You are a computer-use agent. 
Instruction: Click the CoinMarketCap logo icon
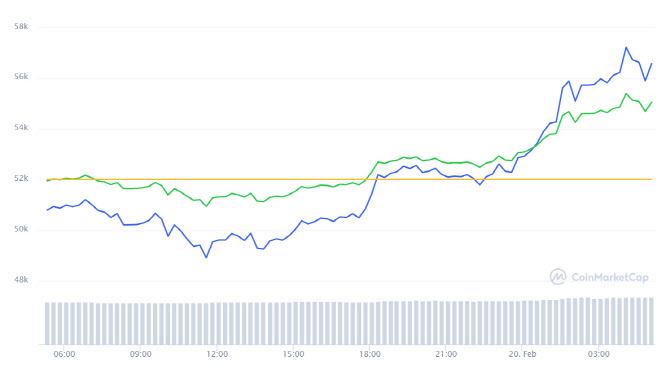[x=558, y=277]
